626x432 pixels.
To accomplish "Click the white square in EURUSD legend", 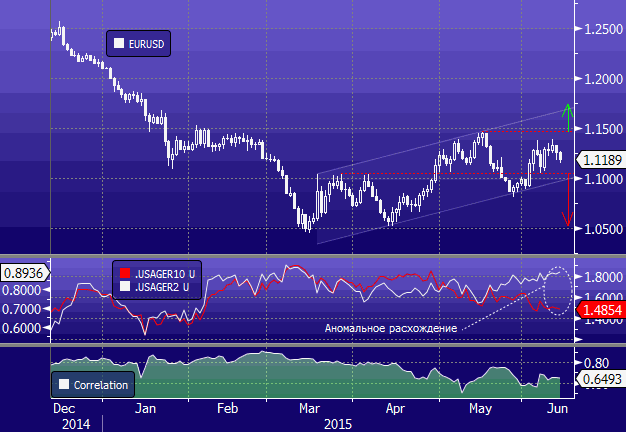I will tap(120, 44).
